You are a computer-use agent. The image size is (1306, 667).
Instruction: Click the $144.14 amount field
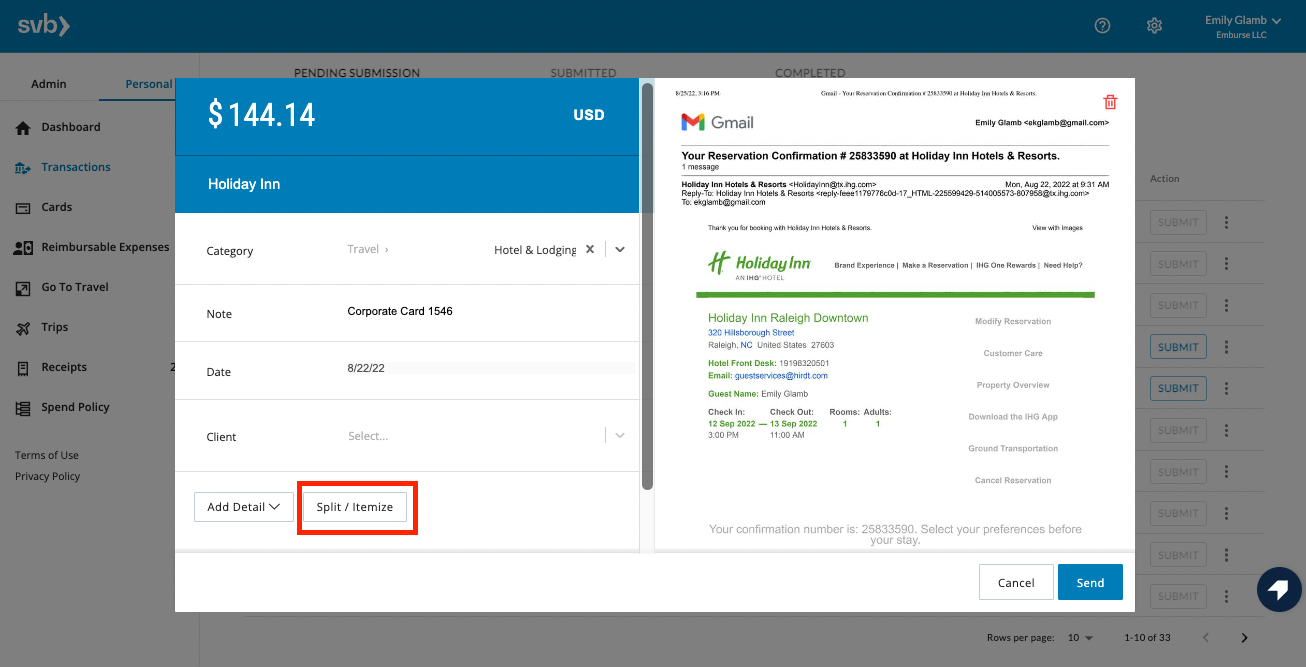pos(261,115)
